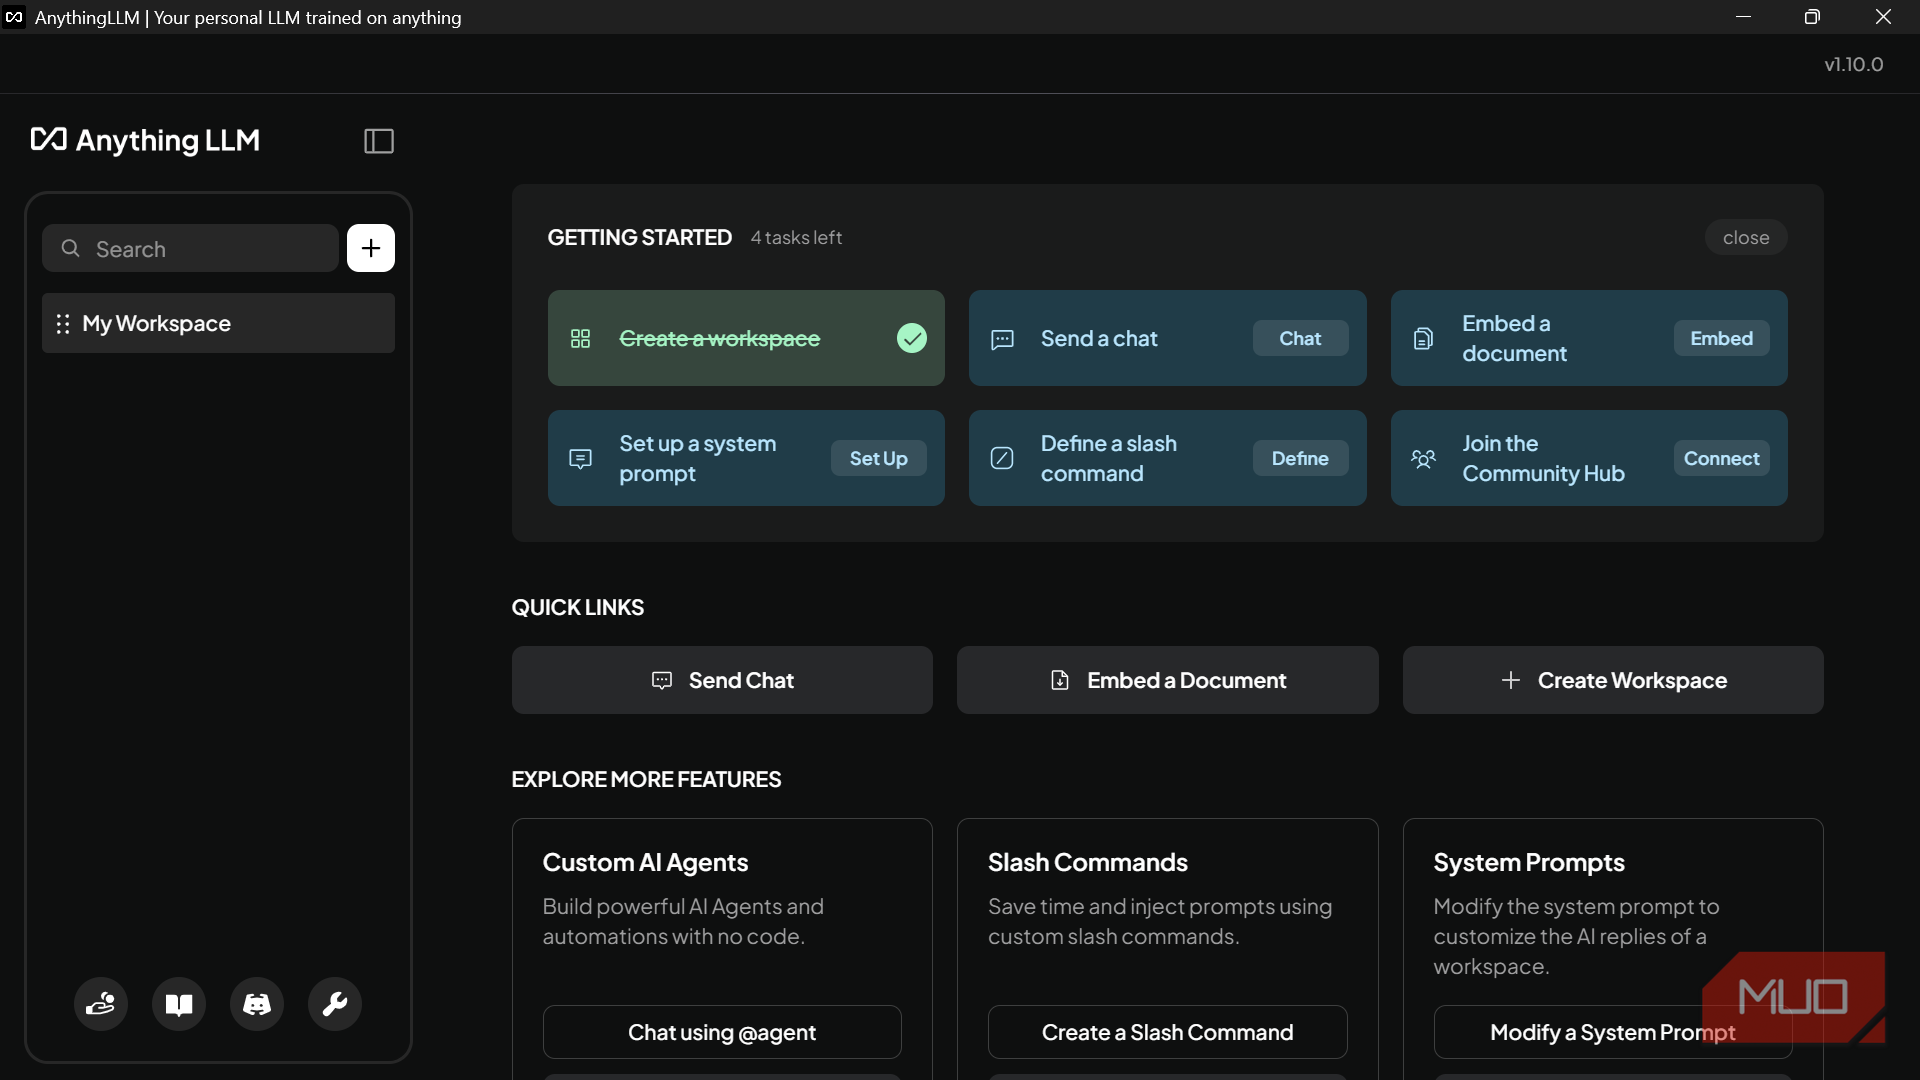Click the Set Up button for system prompt

coord(878,458)
